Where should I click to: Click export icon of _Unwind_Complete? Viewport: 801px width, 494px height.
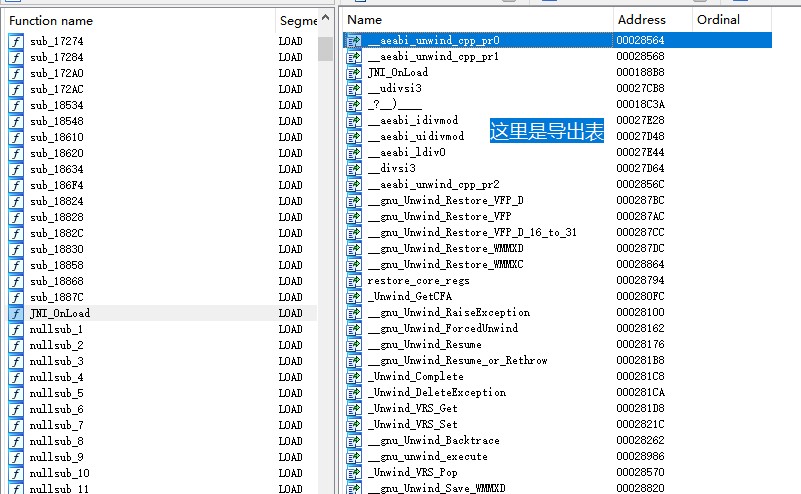pos(354,377)
